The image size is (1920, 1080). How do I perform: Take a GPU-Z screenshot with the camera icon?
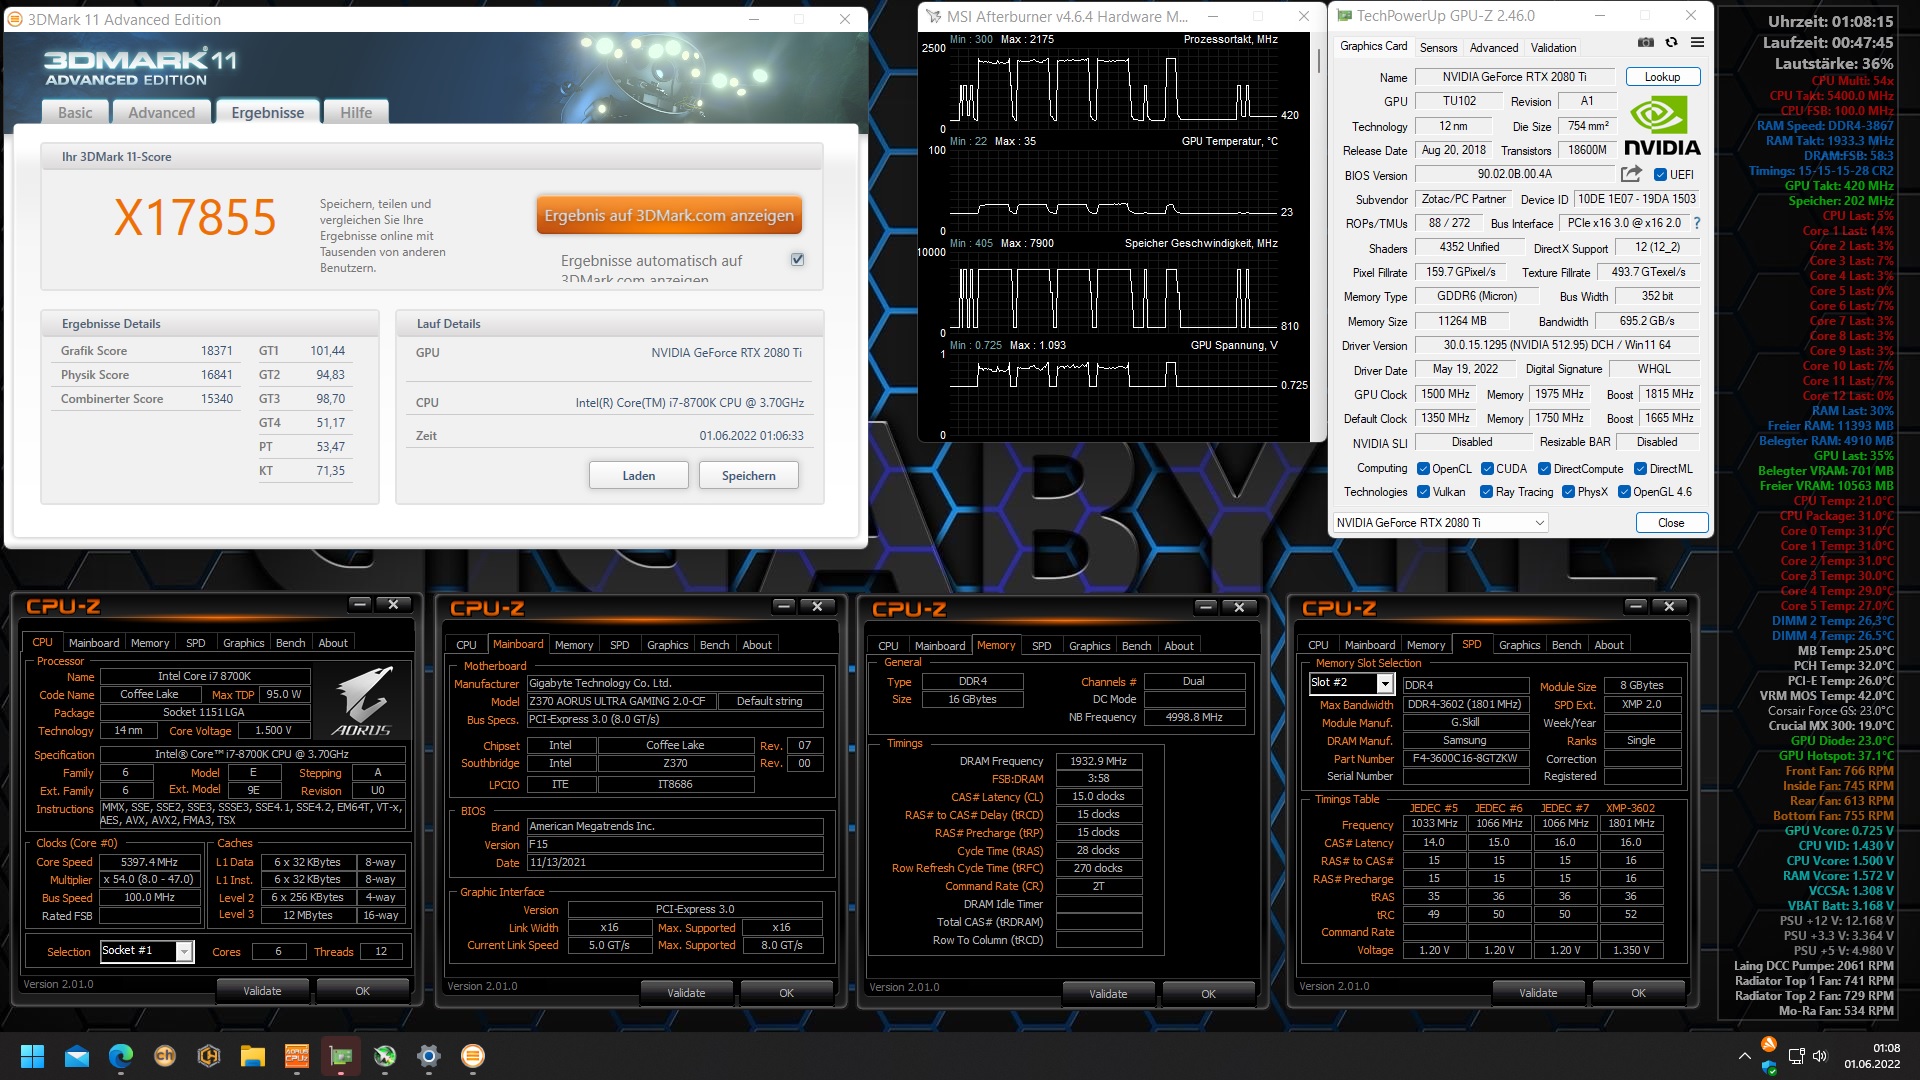tap(1645, 43)
